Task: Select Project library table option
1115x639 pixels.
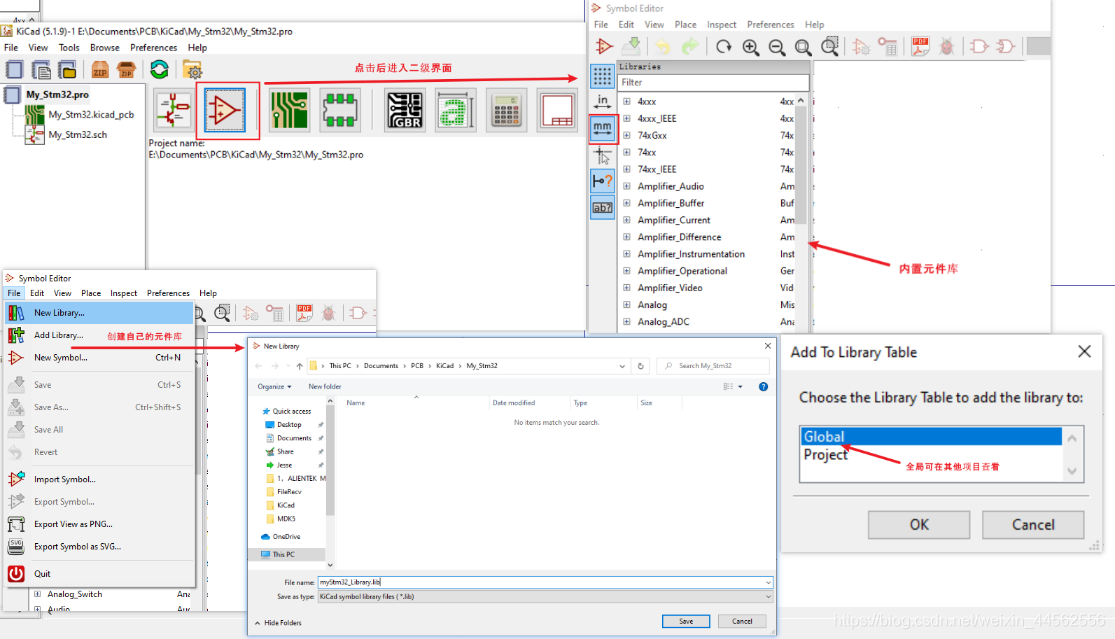Action: coord(931,455)
